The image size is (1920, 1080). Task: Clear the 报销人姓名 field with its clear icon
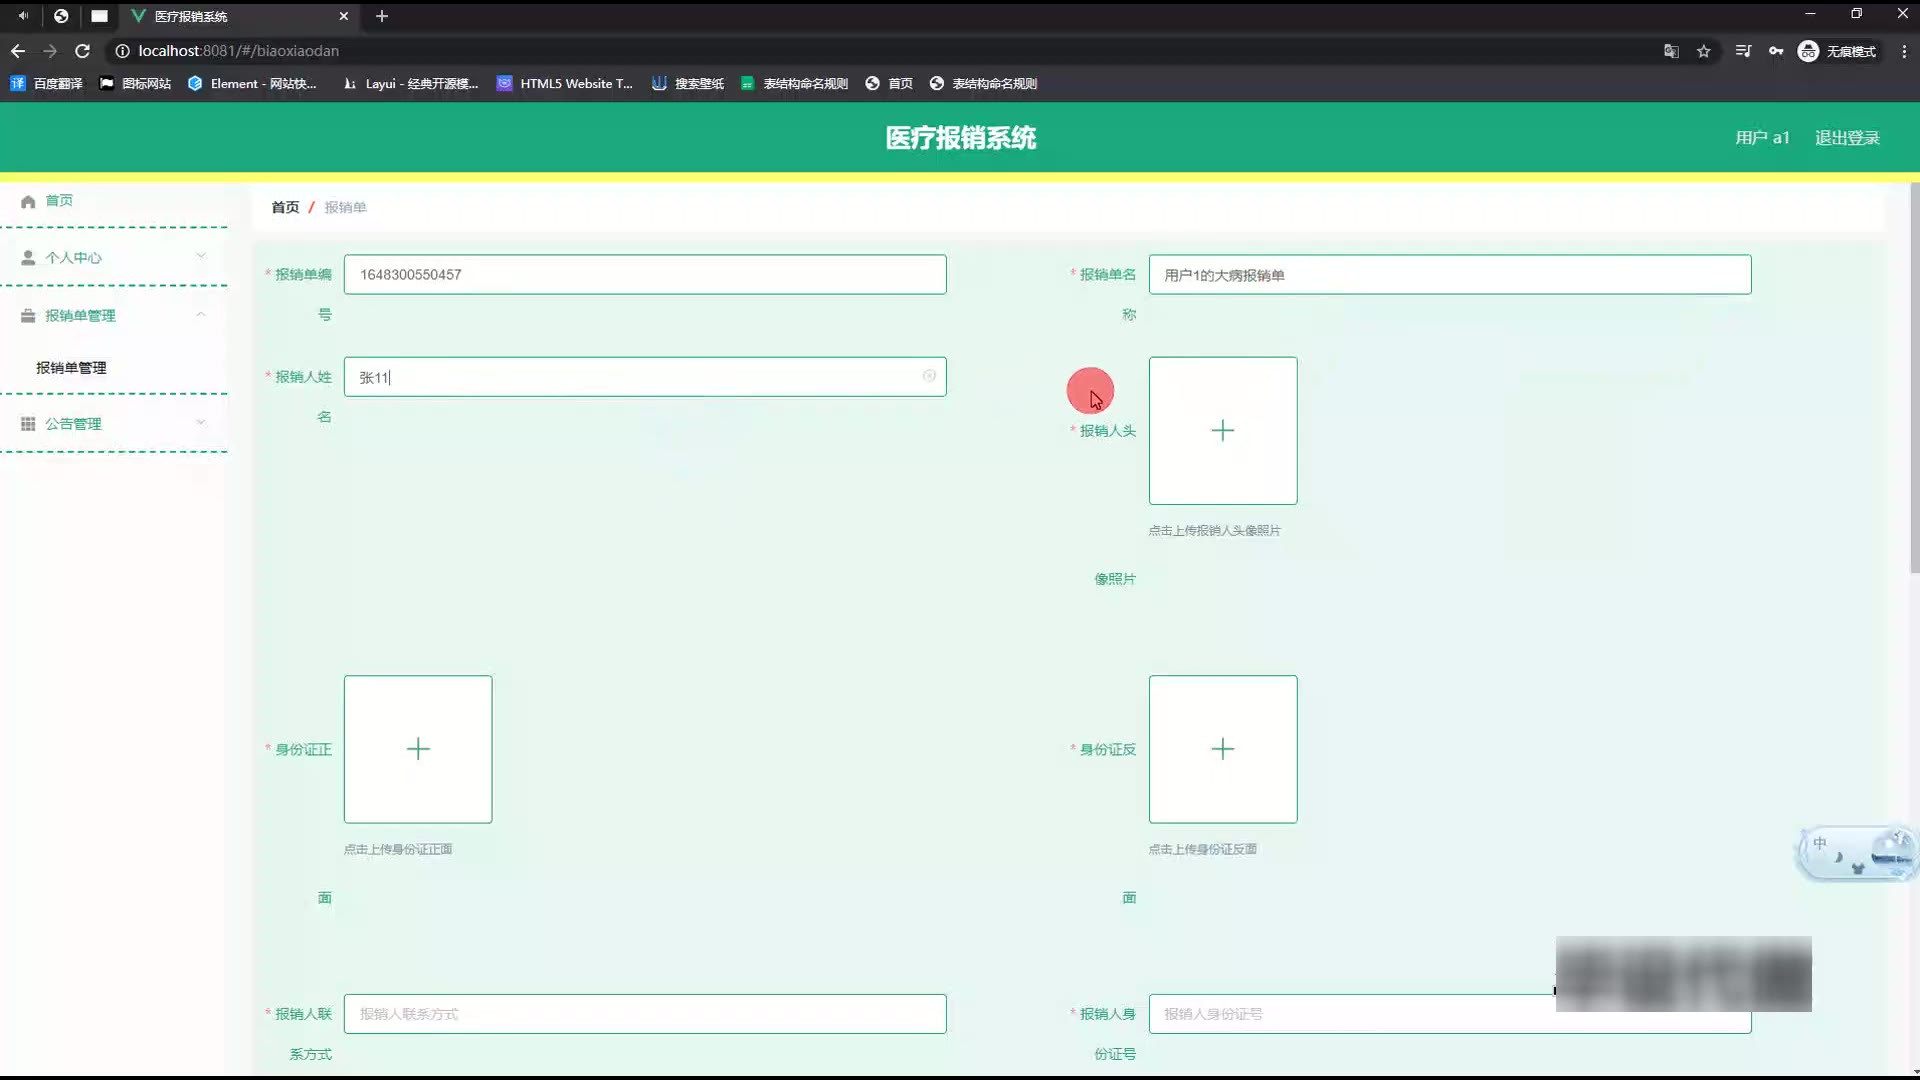click(929, 376)
